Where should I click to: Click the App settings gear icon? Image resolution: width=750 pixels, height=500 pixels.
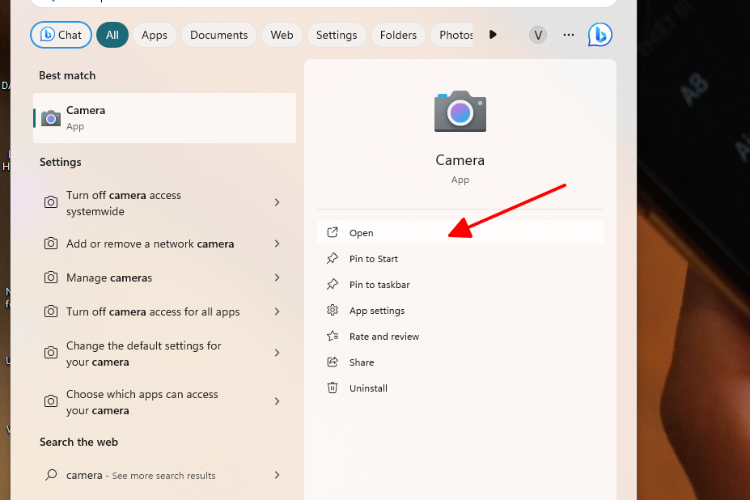(x=332, y=310)
